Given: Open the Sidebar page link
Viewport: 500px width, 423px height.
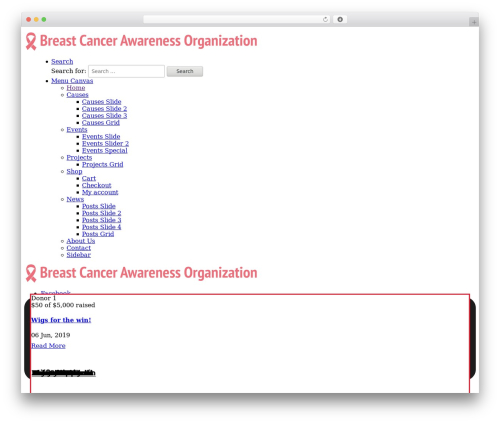Looking at the screenshot, I should coord(78,255).
